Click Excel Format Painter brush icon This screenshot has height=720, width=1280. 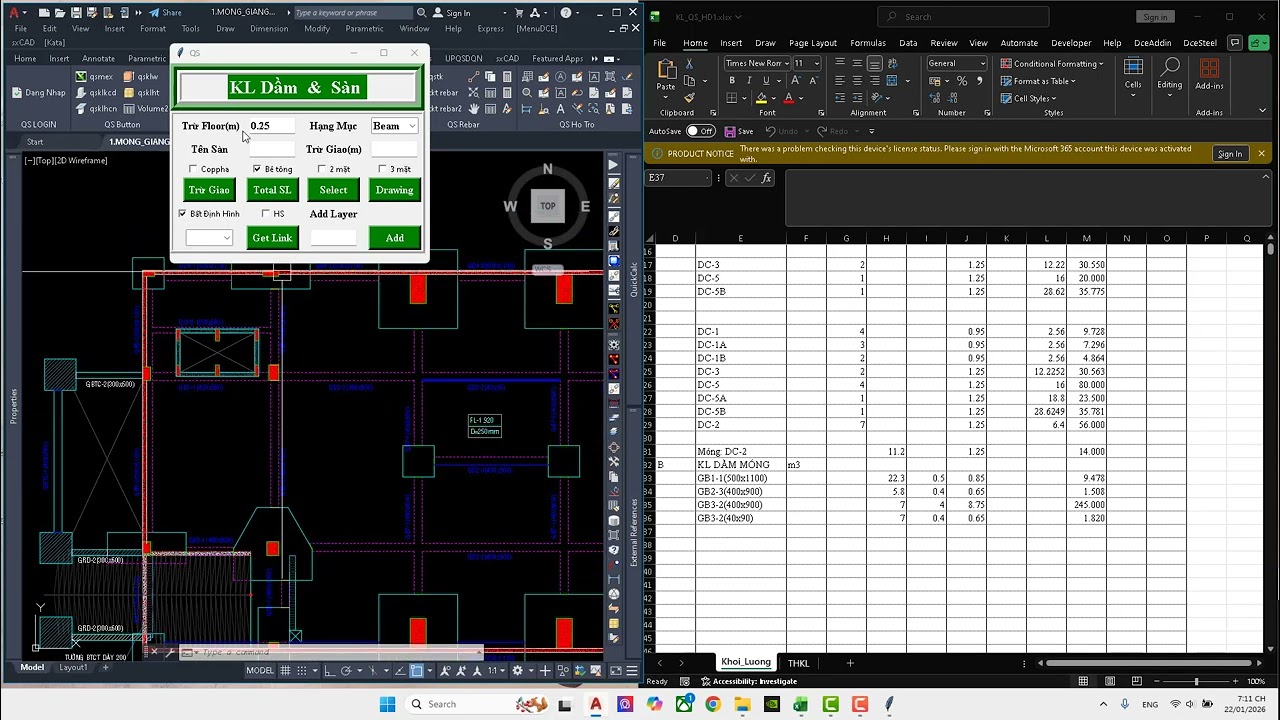pos(690,98)
